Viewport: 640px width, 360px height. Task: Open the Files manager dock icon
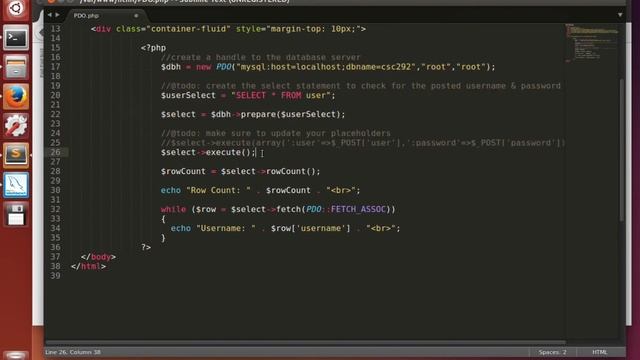pos(16,67)
